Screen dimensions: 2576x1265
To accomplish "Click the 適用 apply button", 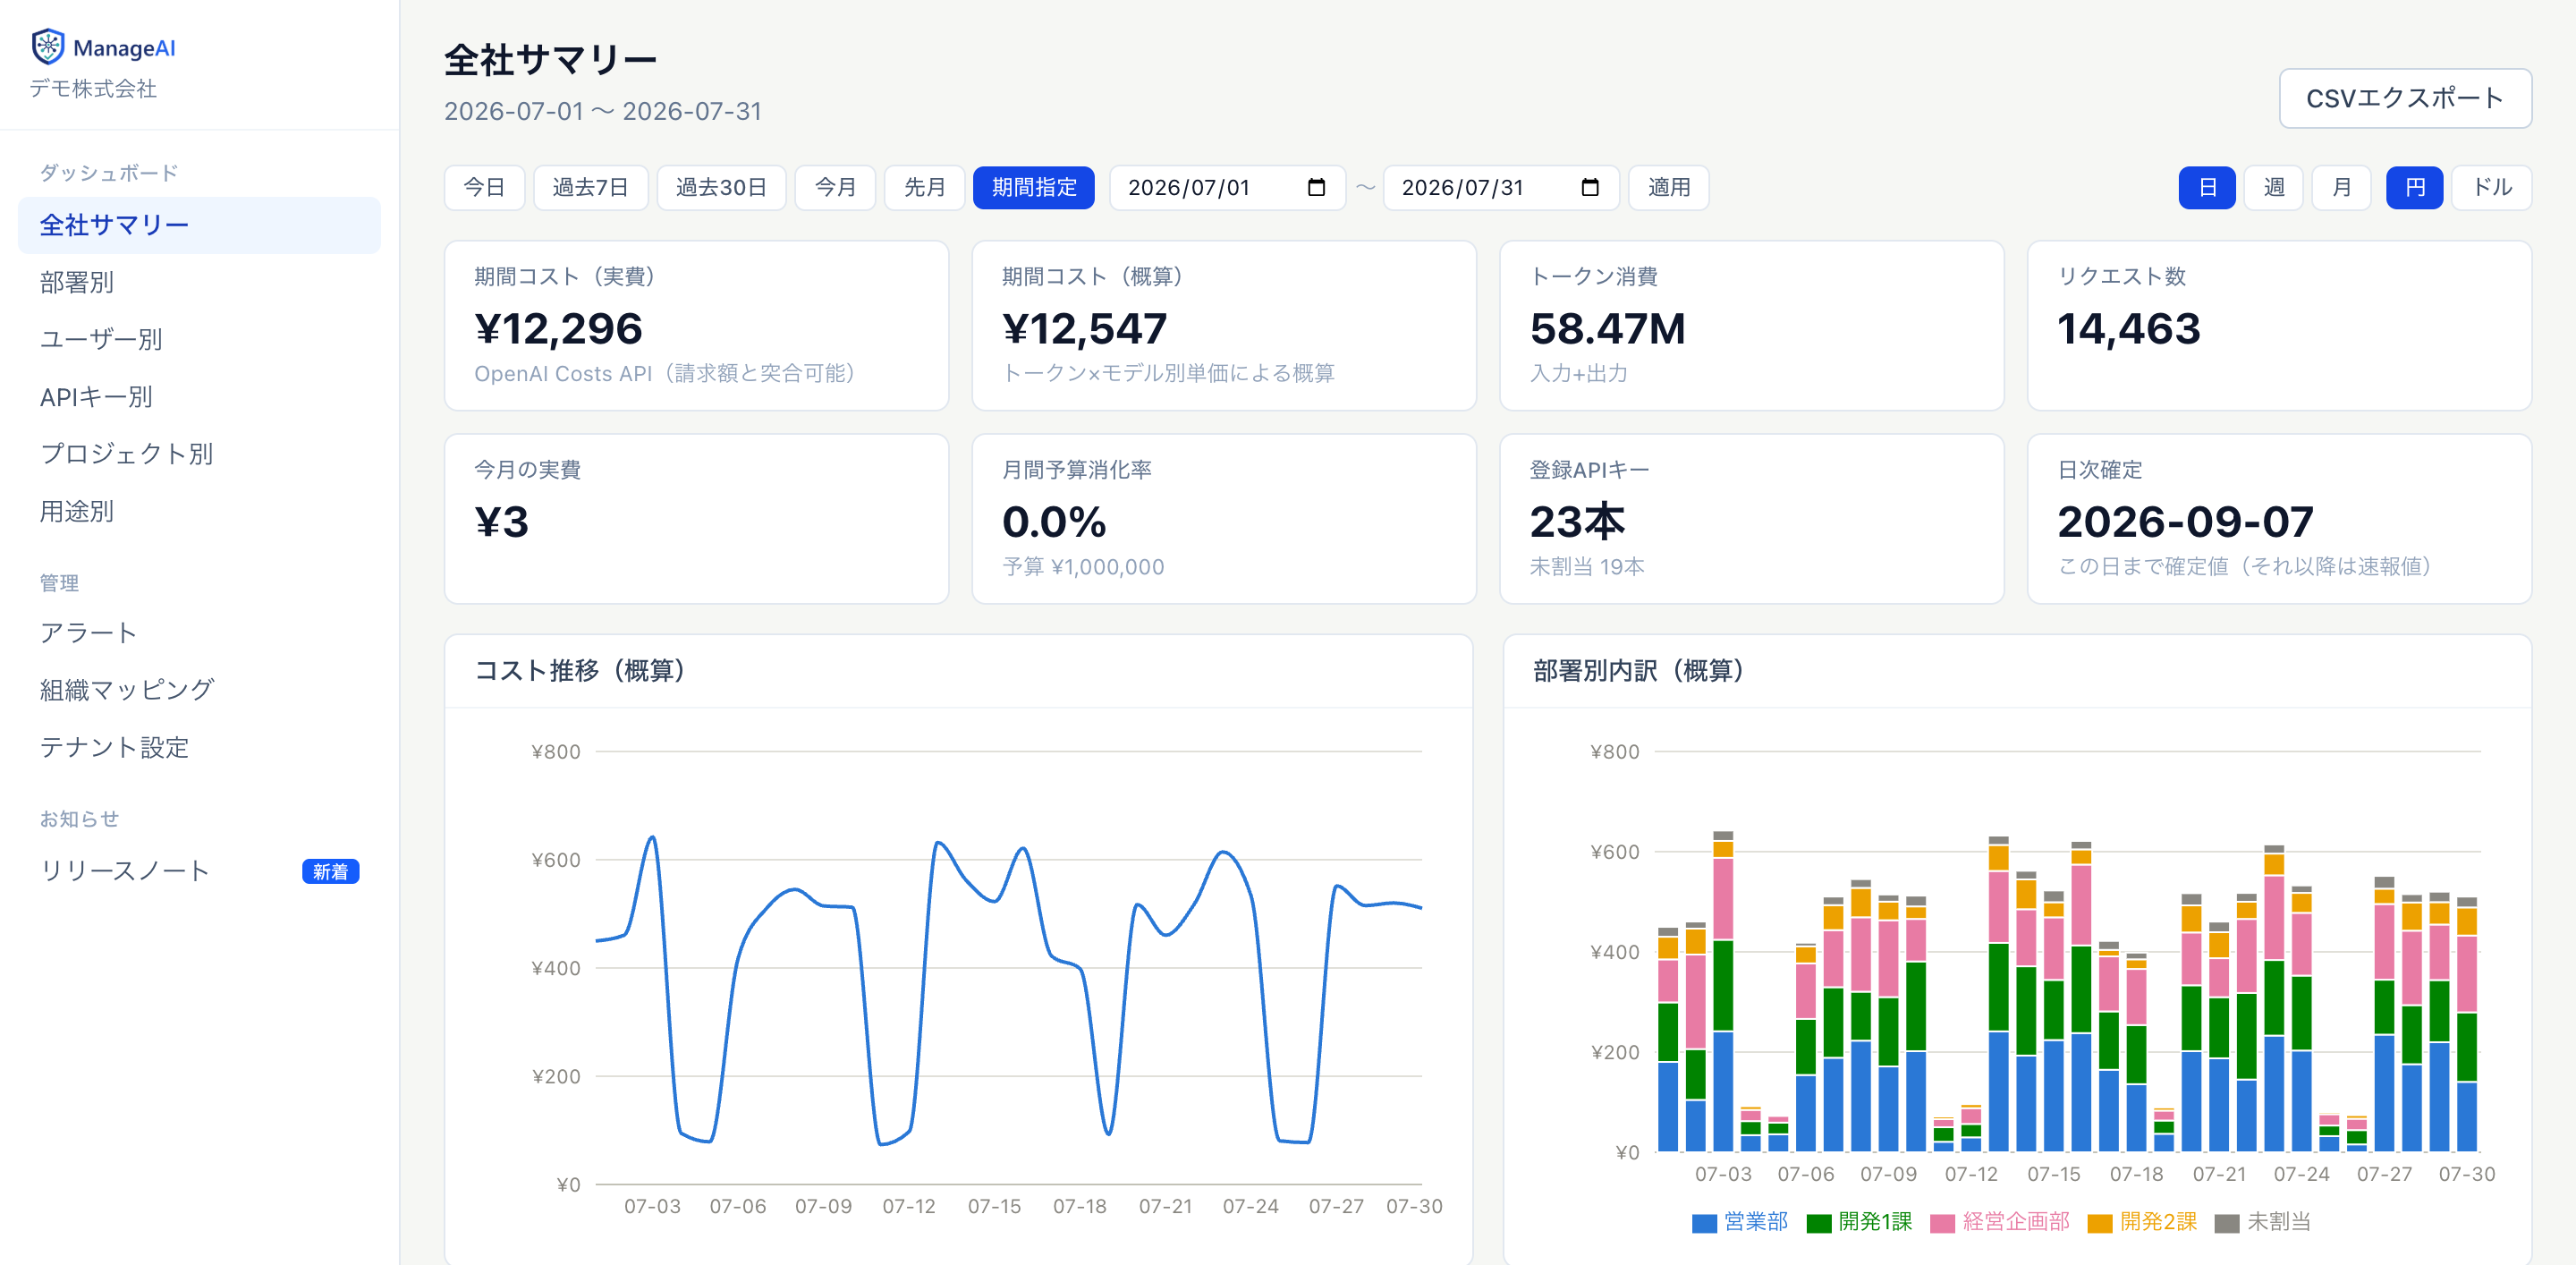I will pos(1669,187).
